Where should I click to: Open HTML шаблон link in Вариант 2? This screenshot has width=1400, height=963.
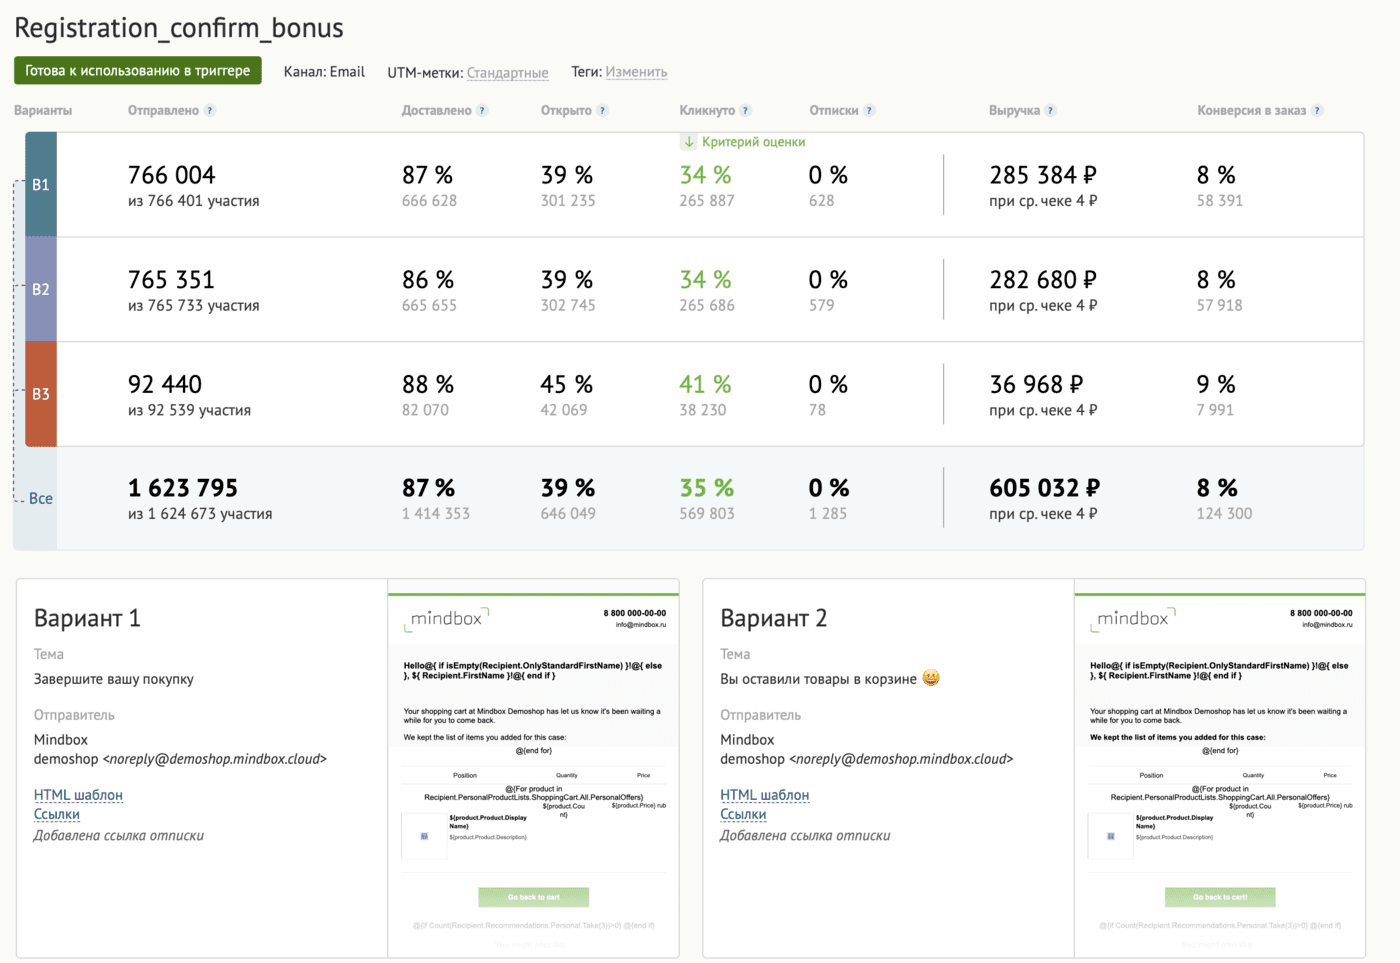click(x=765, y=795)
